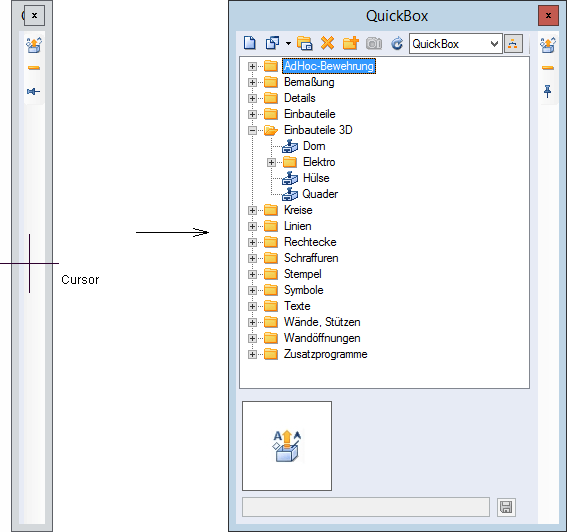Click the refresh arrow toolbar icon
Viewport: 567px width, 532px height.
coord(397,43)
